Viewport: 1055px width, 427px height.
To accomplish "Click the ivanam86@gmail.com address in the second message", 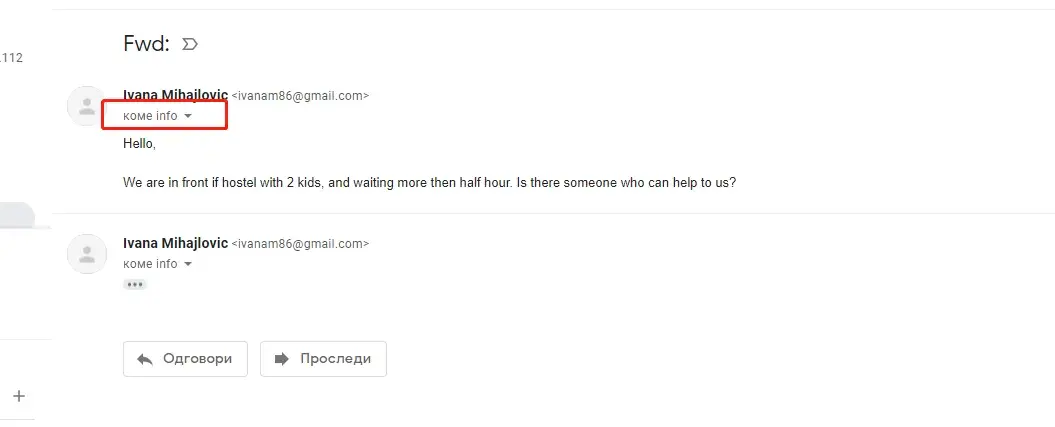I will pyautogui.click(x=300, y=244).
